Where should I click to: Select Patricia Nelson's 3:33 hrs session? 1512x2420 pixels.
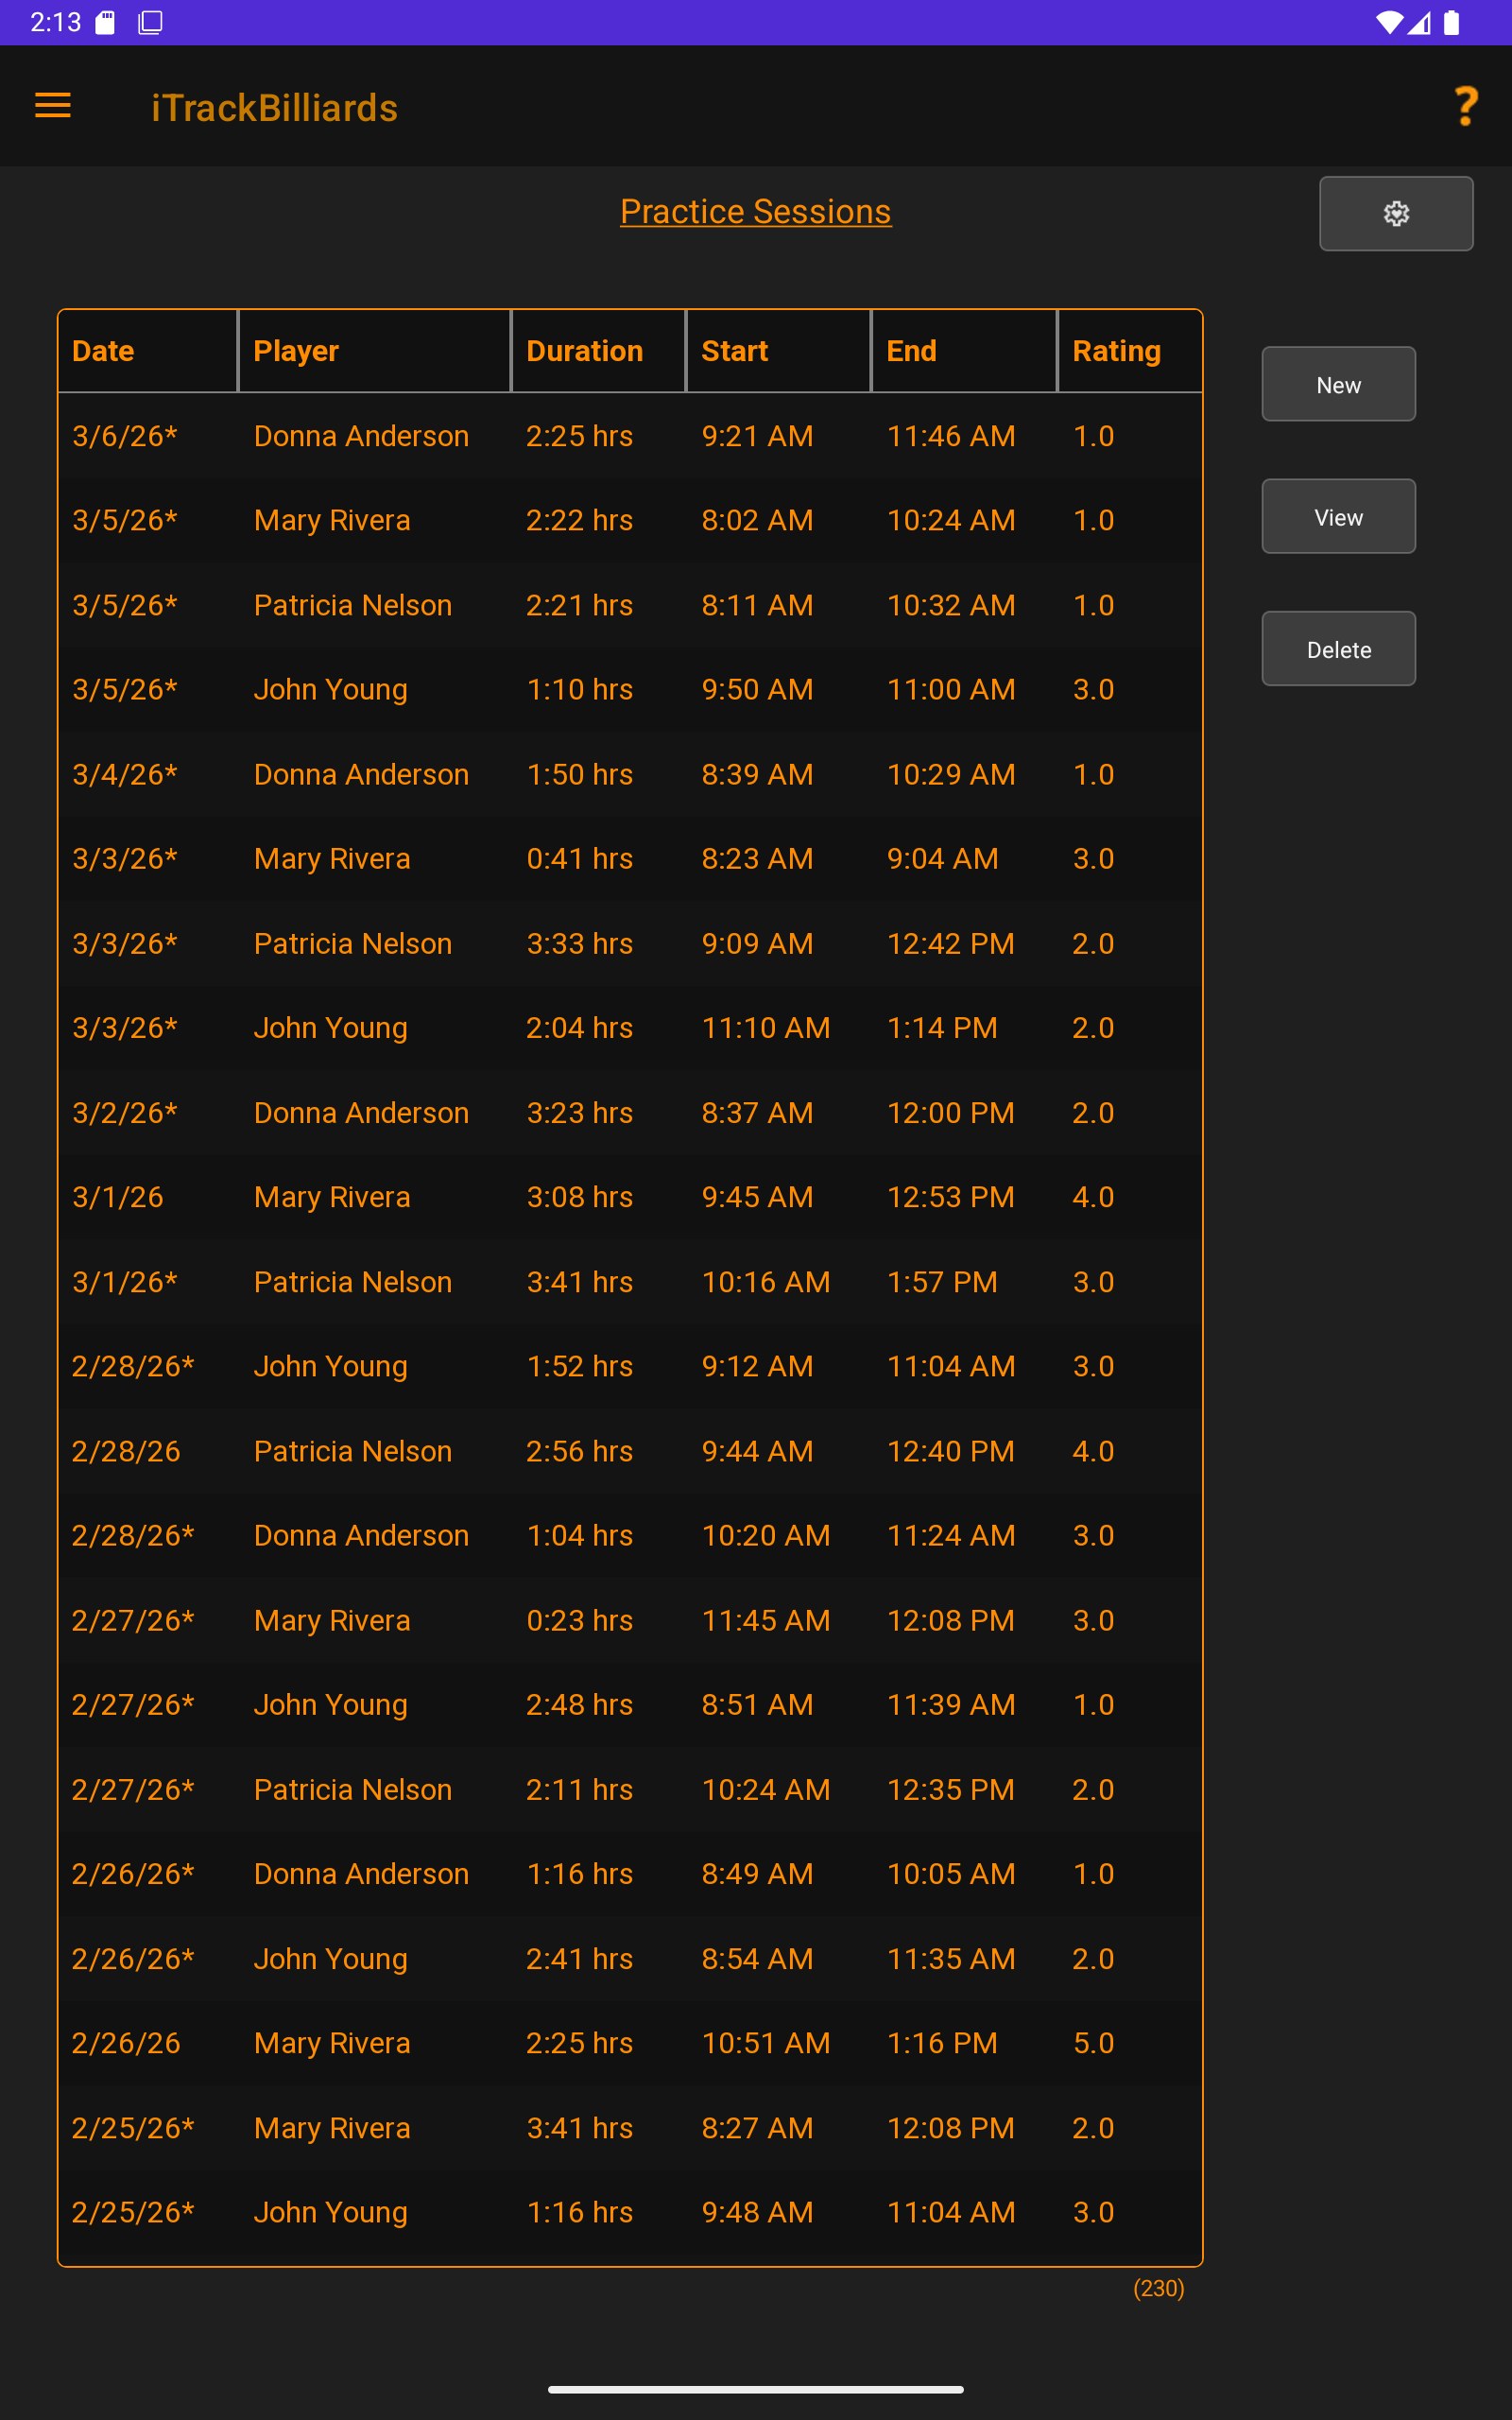pyautogui.click(x=630, y=943)
